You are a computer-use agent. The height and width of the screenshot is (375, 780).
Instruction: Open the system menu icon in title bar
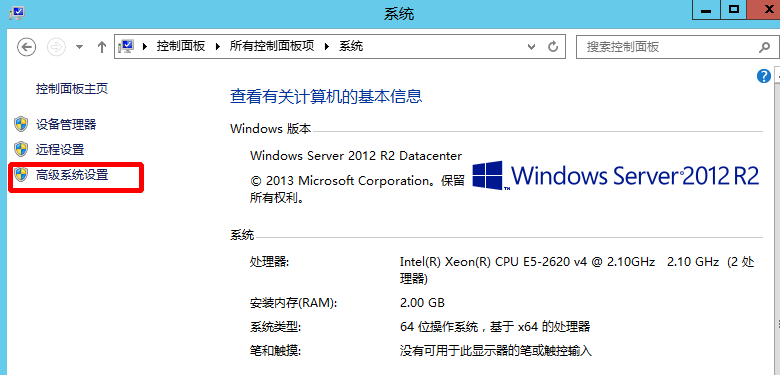tap(17, 11)
